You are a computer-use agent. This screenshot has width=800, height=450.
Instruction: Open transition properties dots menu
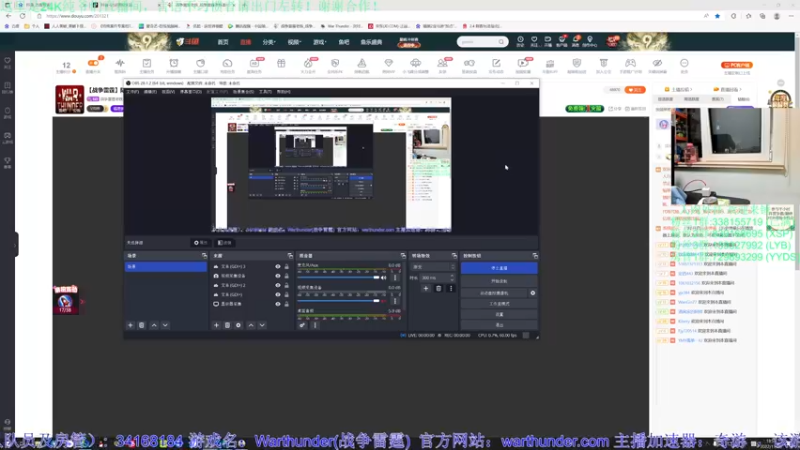tap(451, 289)
